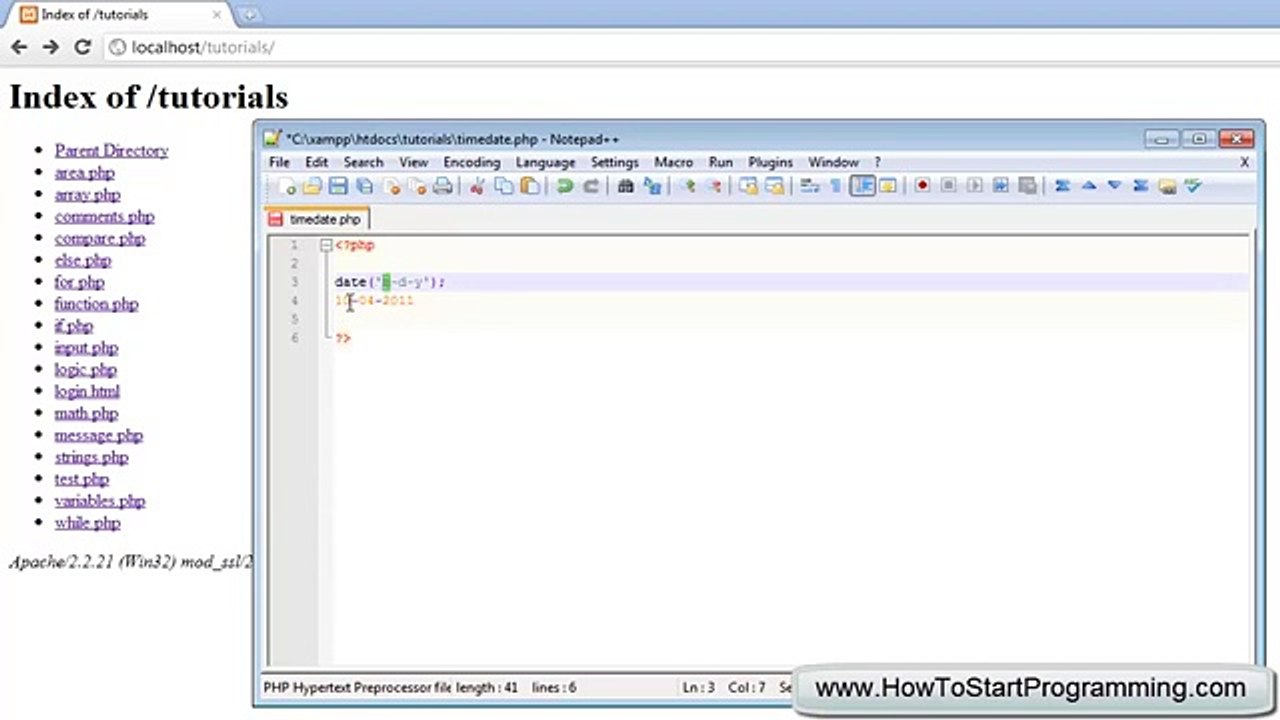Image resolution: width=1280 pixels, height=720 pixels.
Task: Open the variables.php link
Action: point(100,501)
